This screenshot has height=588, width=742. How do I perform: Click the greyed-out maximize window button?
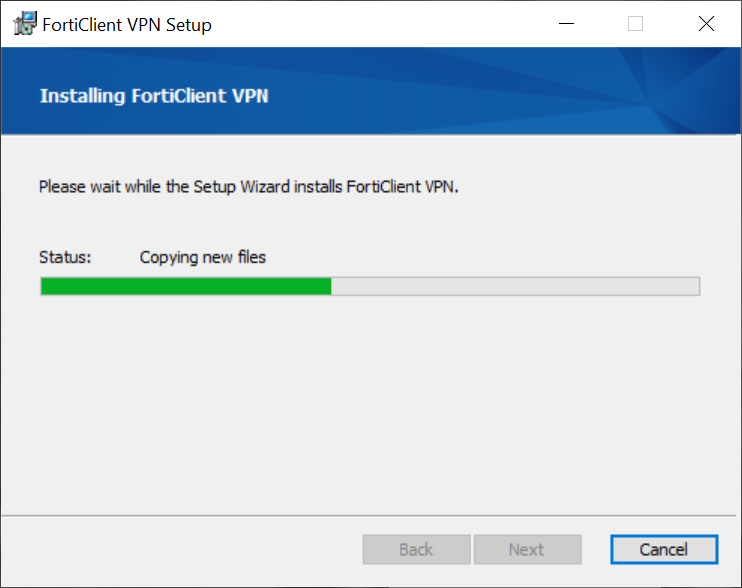(635, 24)
